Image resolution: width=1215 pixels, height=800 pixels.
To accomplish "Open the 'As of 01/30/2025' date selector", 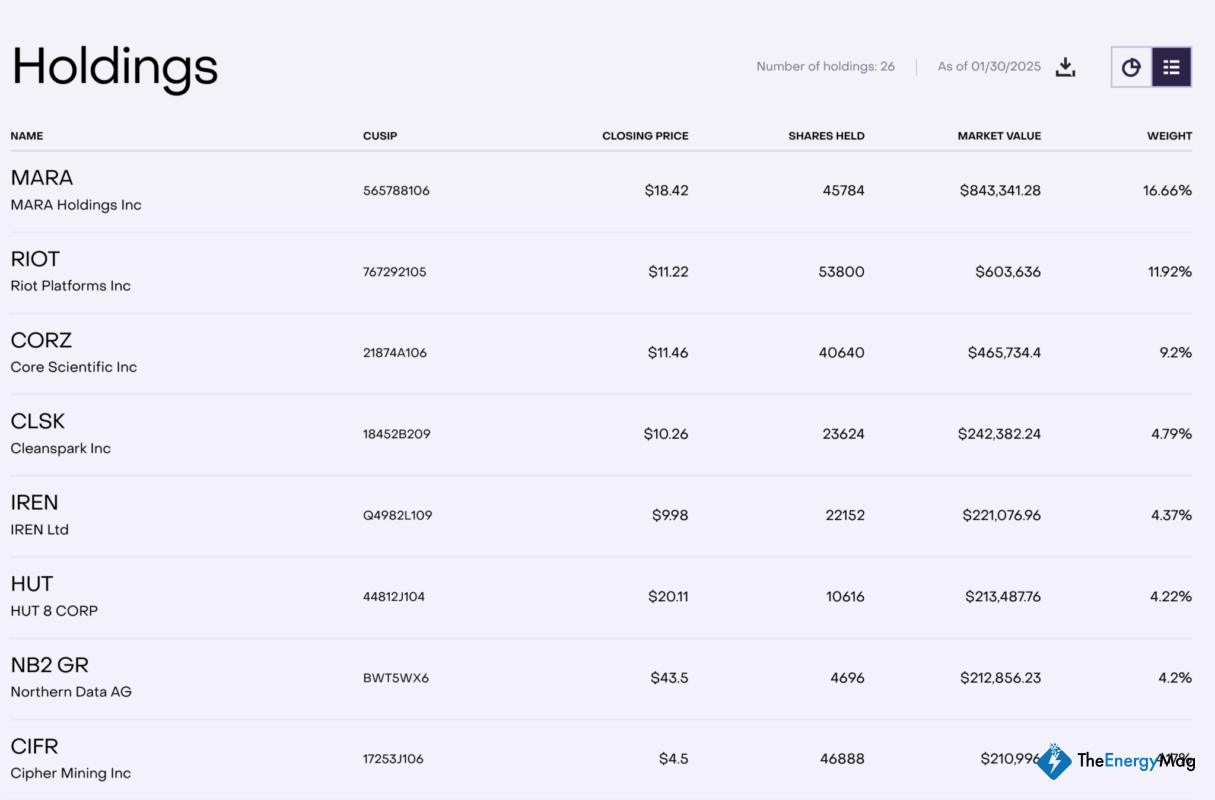I will click(991, 67).
